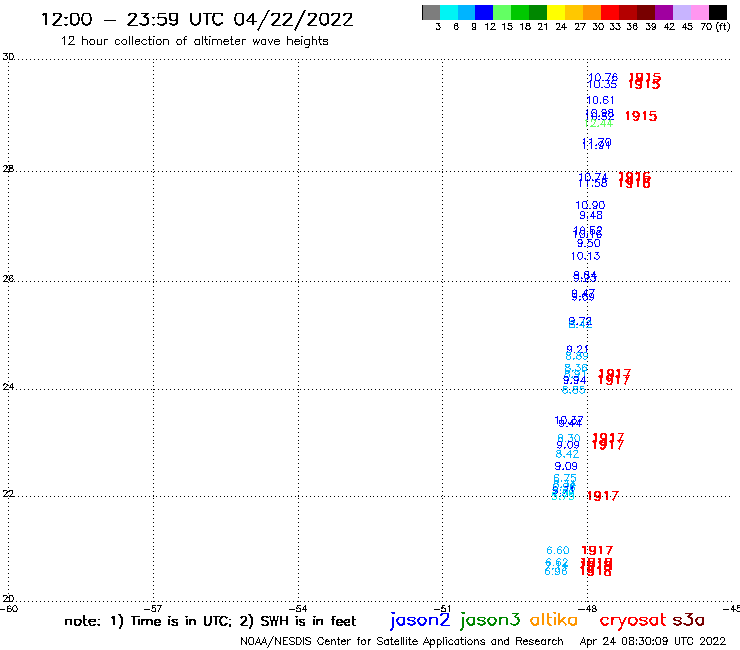Image resolution: width=740 pixels, height=650 pixels.
Task: Click the green wave height value '12.44'
Action: point(598,124)
